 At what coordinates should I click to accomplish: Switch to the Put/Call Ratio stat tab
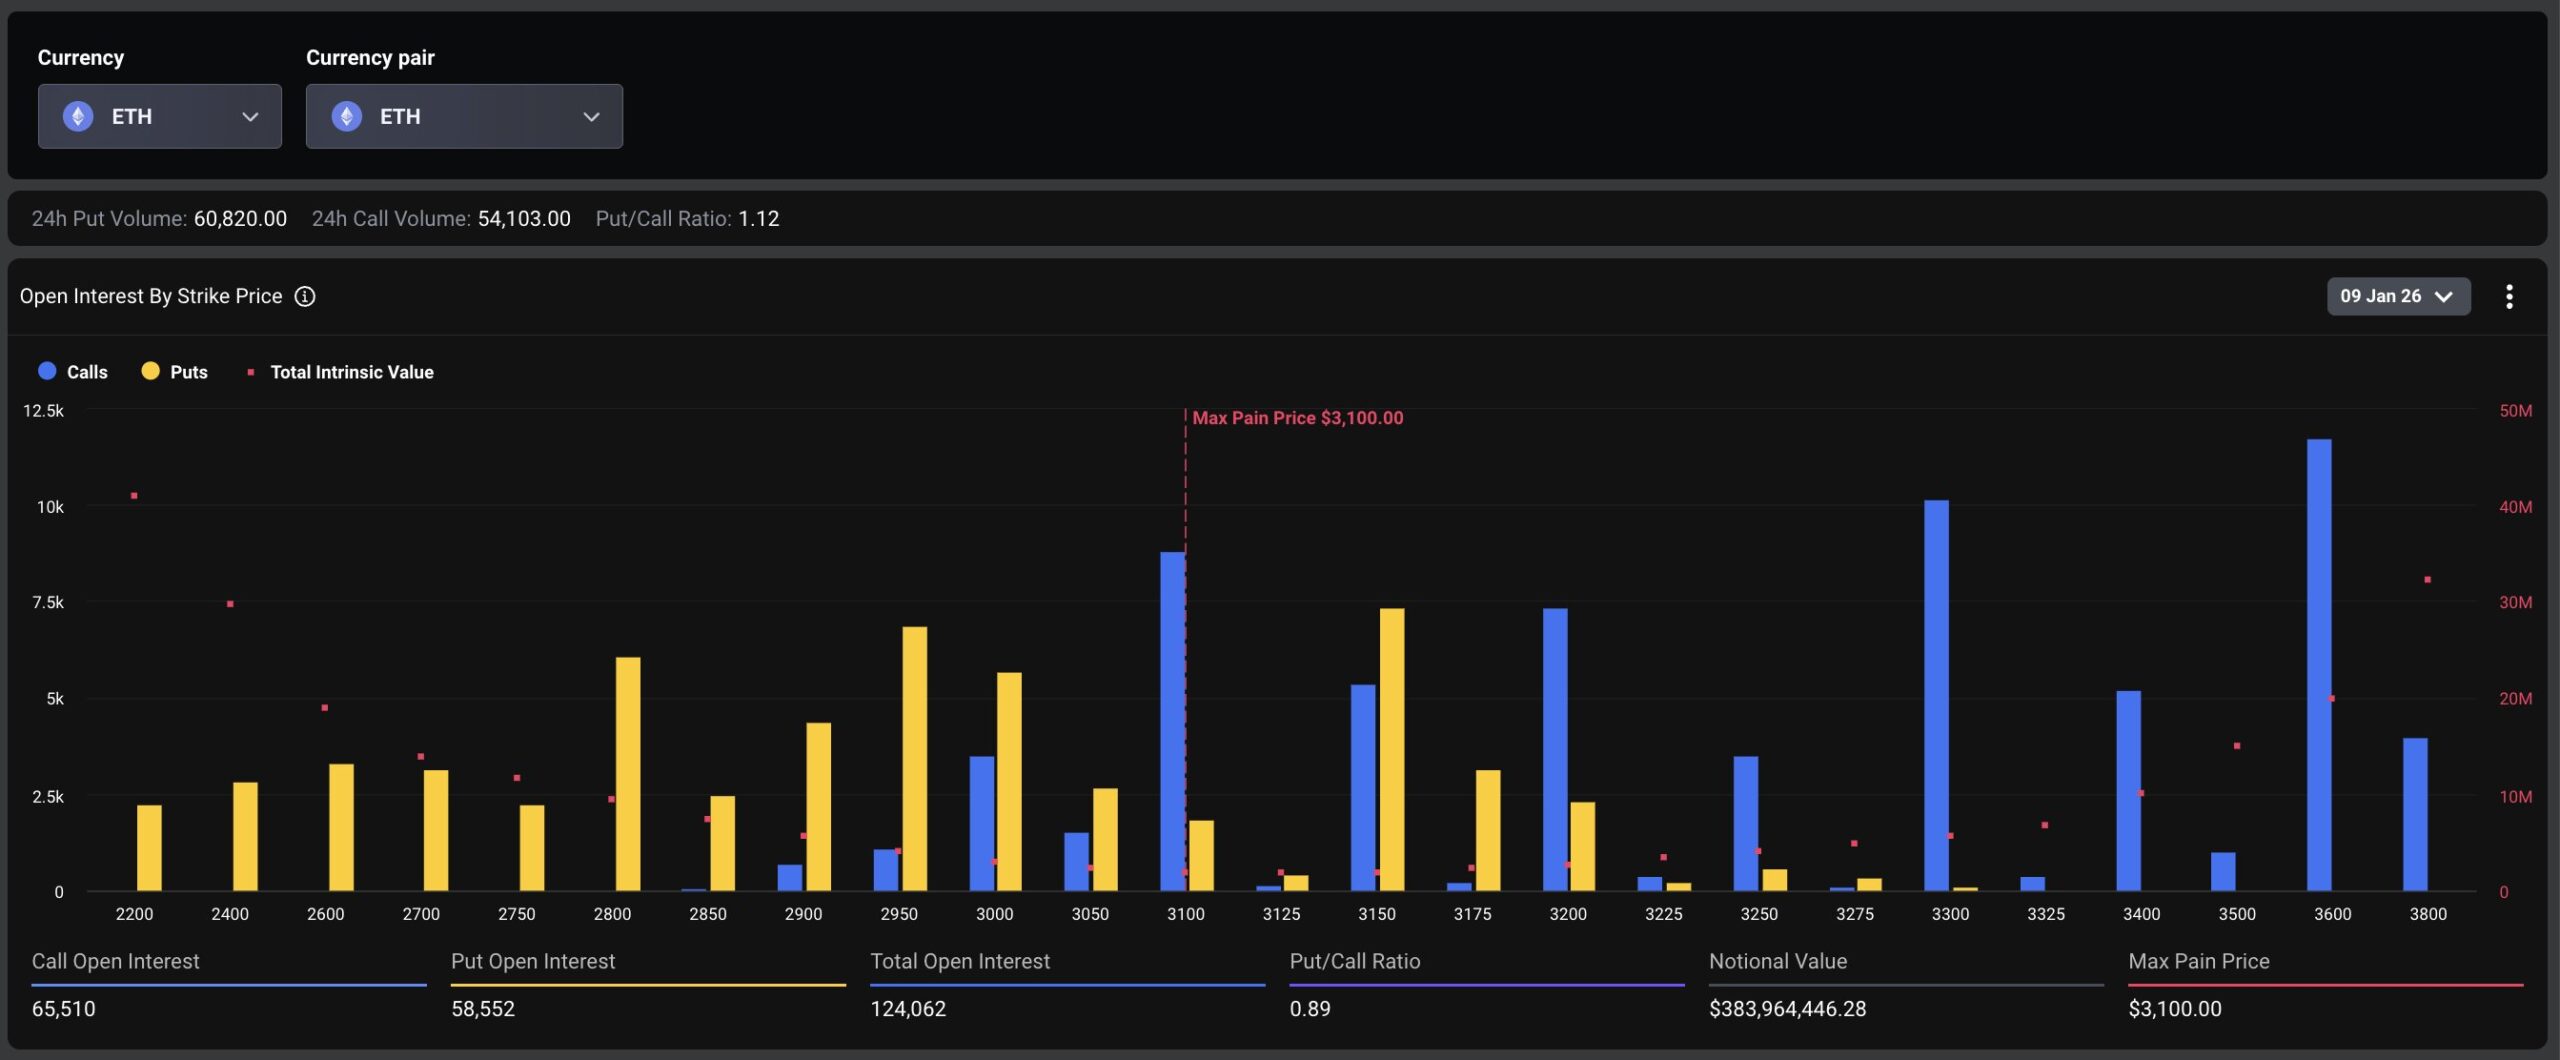(1355, 962)
